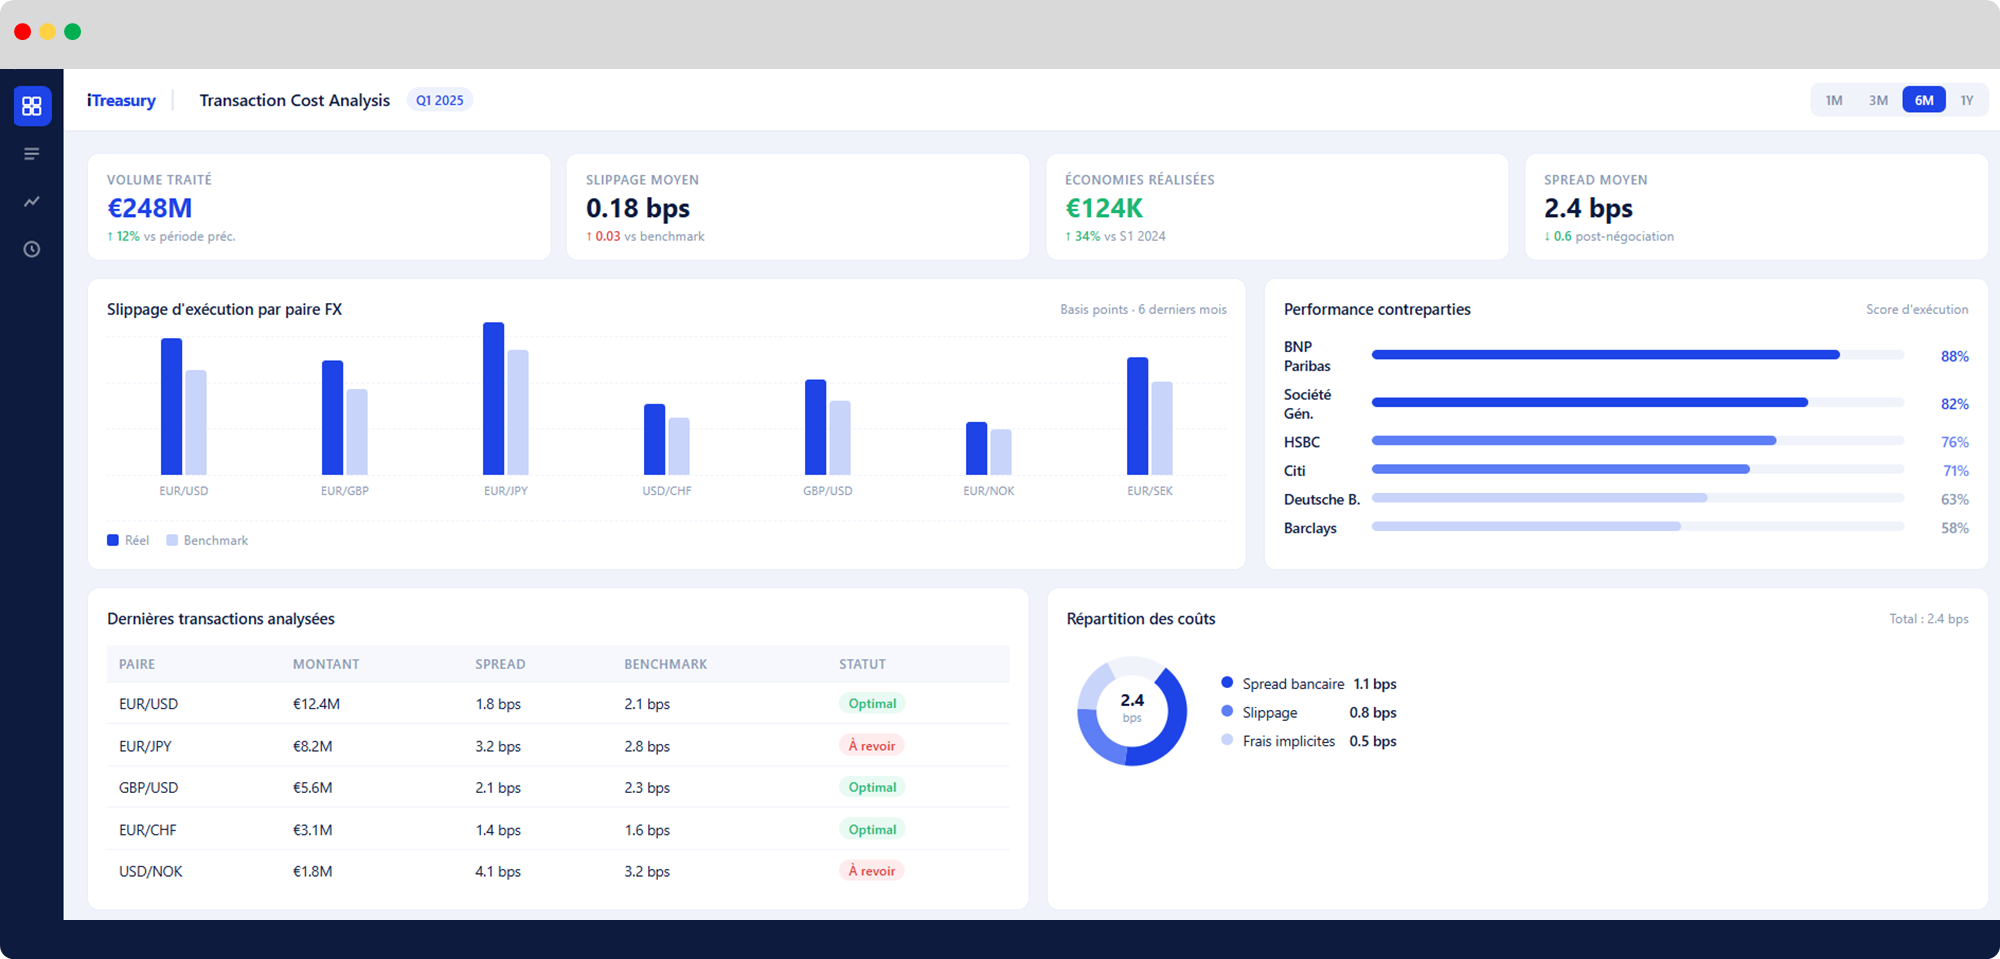The height and width of the screenshot is (959, 2000).
Task: Click the STATUT column header
Action: pyautogui.click(x=862, y=664)
